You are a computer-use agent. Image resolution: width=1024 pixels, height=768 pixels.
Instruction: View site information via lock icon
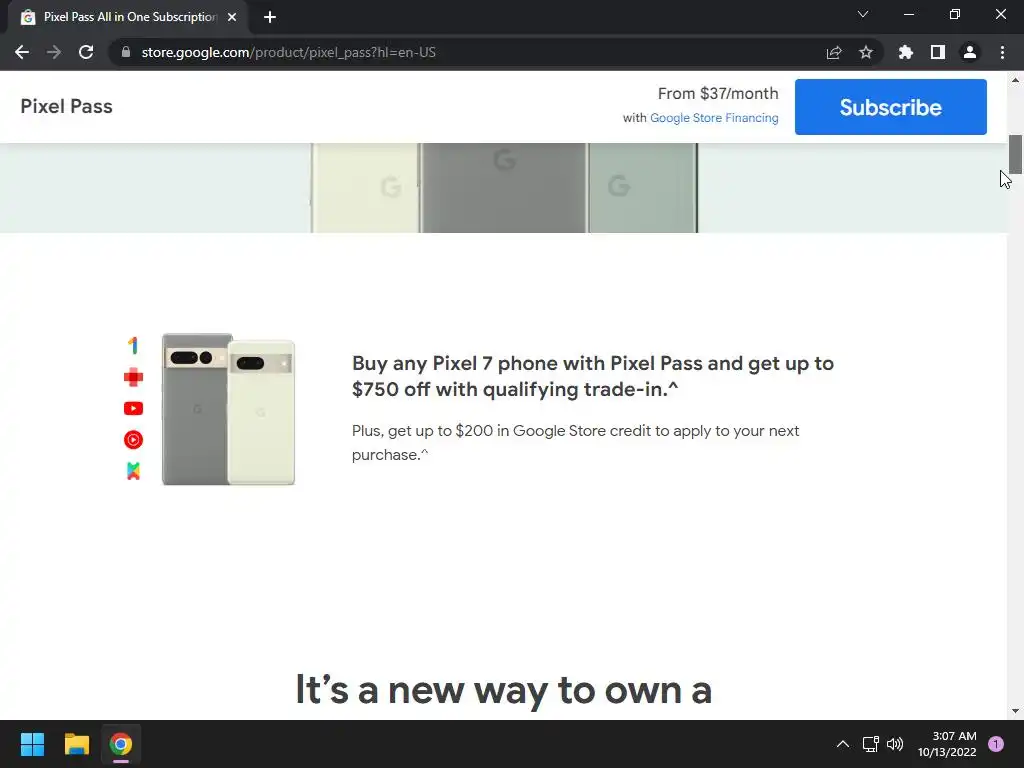coord(126,52)
